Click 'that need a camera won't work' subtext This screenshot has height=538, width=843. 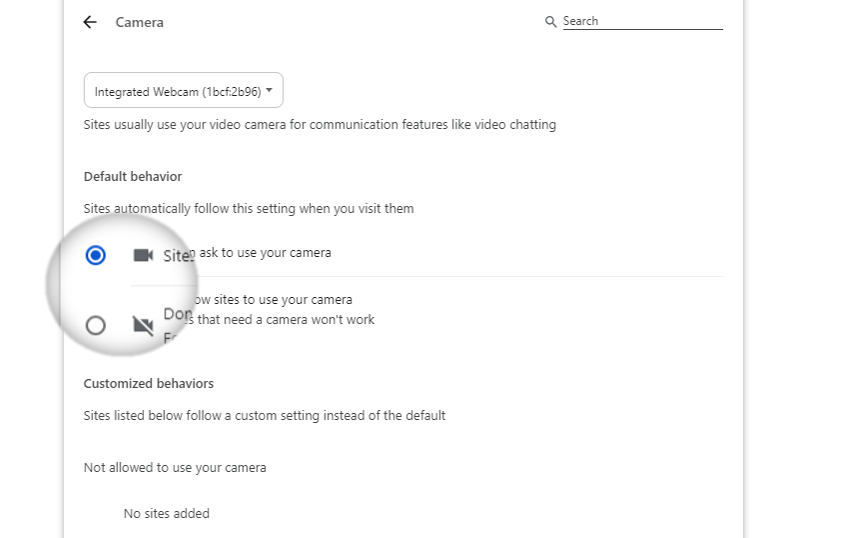[286, 319]
